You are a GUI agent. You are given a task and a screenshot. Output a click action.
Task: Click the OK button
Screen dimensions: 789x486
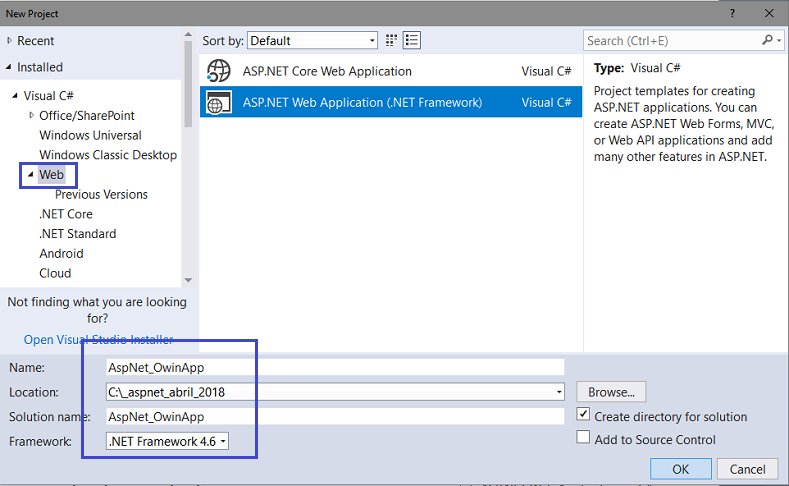click(x=680, y=469)
